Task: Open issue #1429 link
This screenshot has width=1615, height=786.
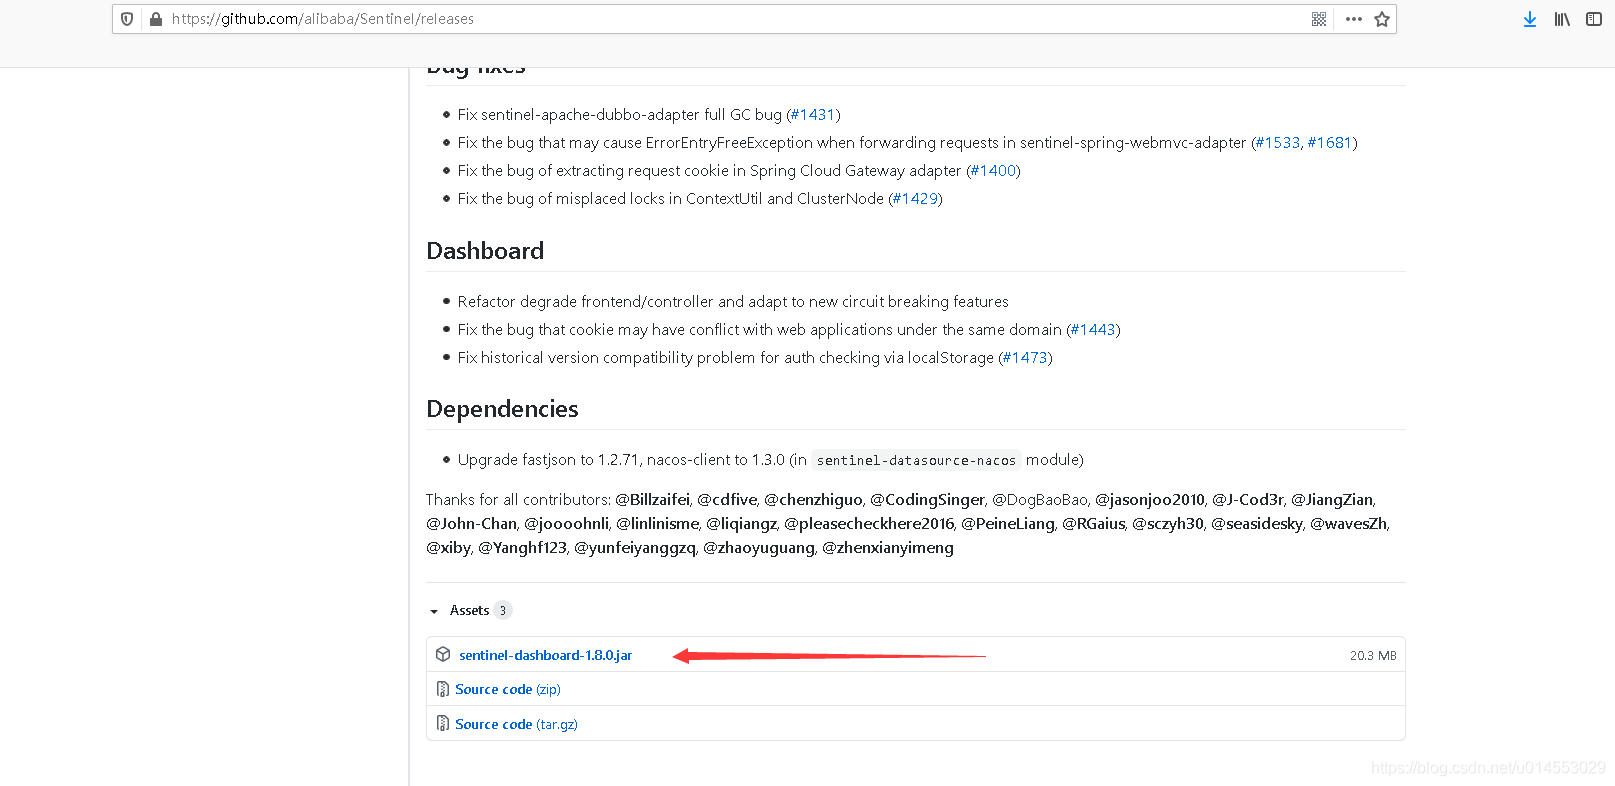Action: 915,199
